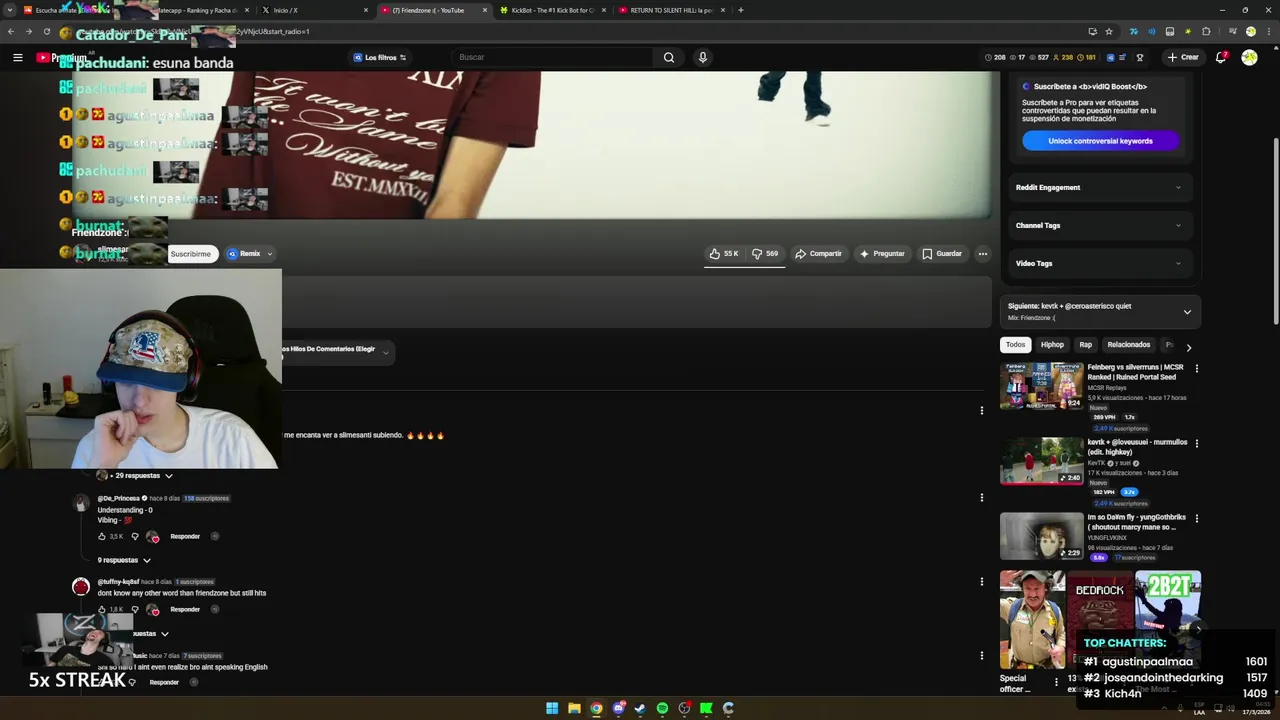Open the vidIQ logo icon in header
The image size is (1280, 720).
[1110, 57]
